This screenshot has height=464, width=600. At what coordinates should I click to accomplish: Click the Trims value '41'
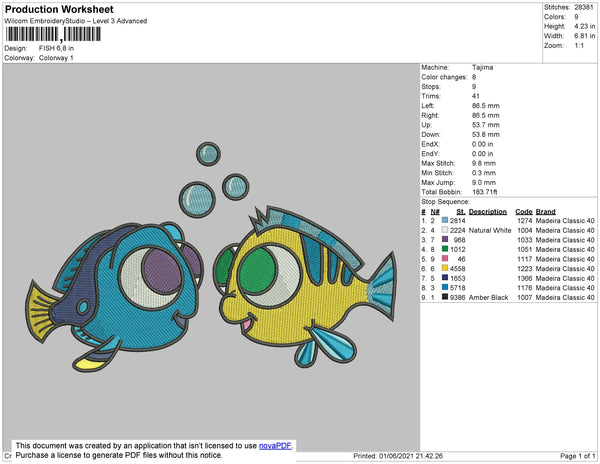pos(476,96)
